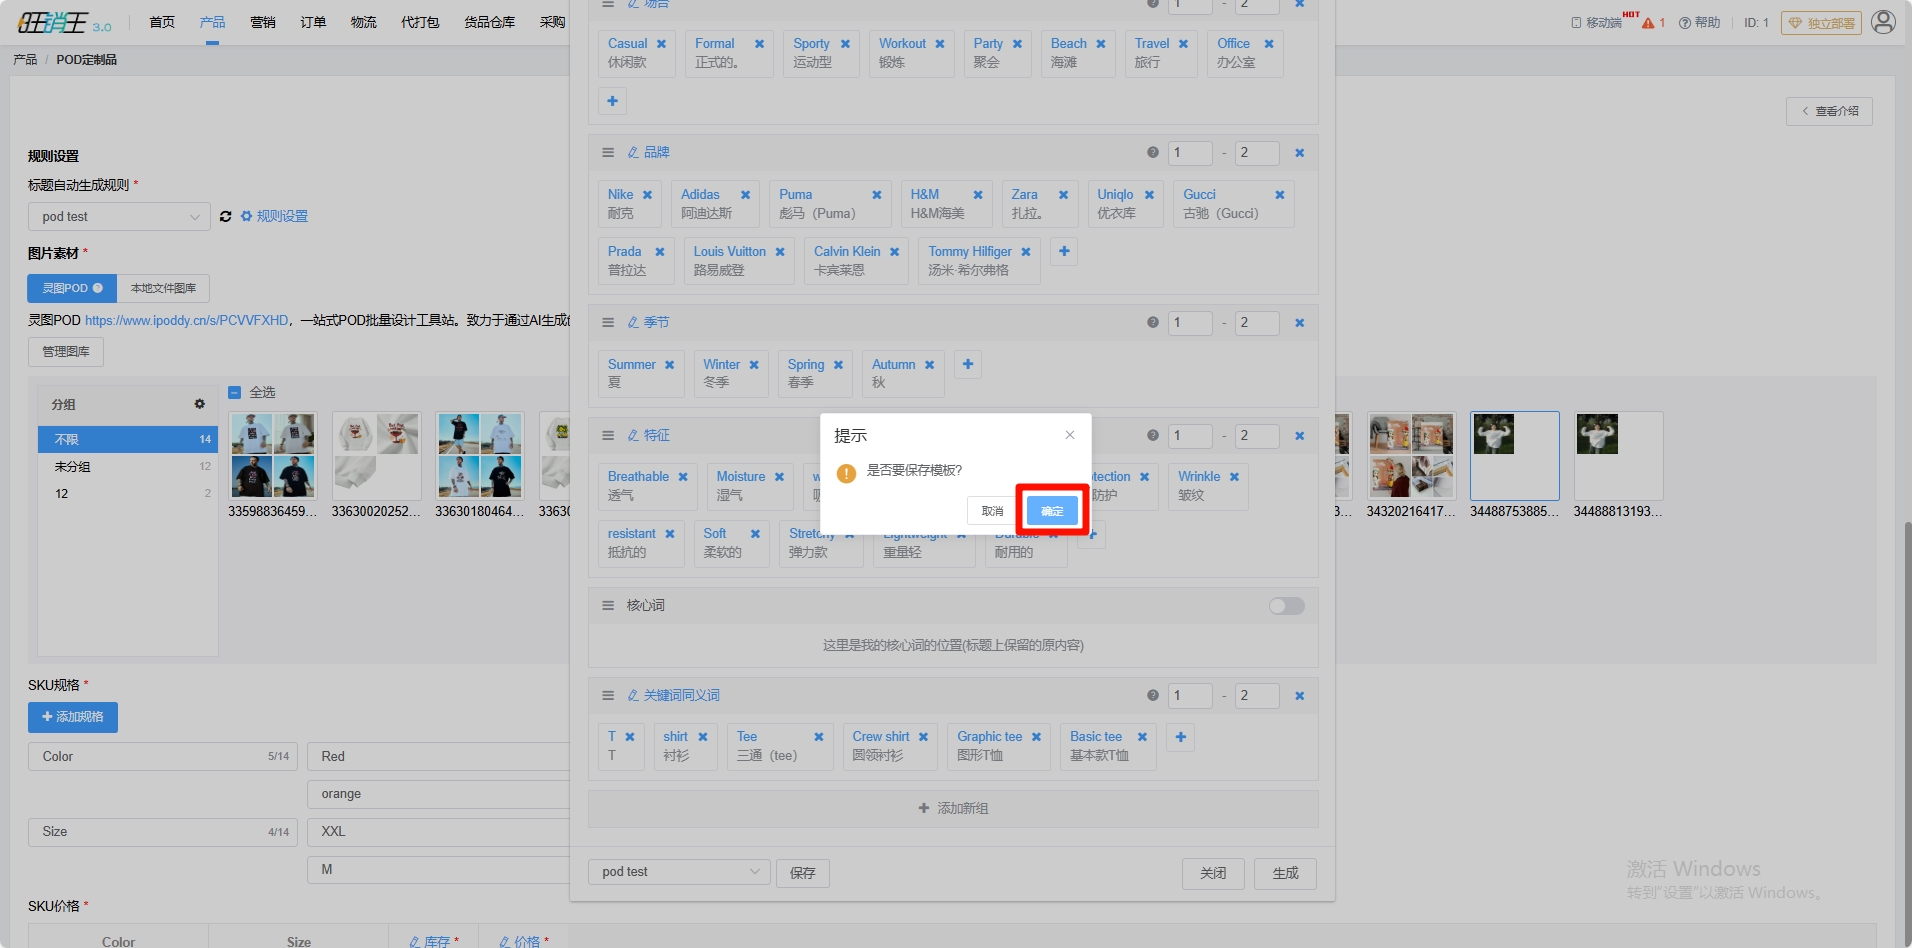Switch to the local file library tab
Image resolution: width=1912 pixels, height=948 pixels.
click(x=163, y=288)
